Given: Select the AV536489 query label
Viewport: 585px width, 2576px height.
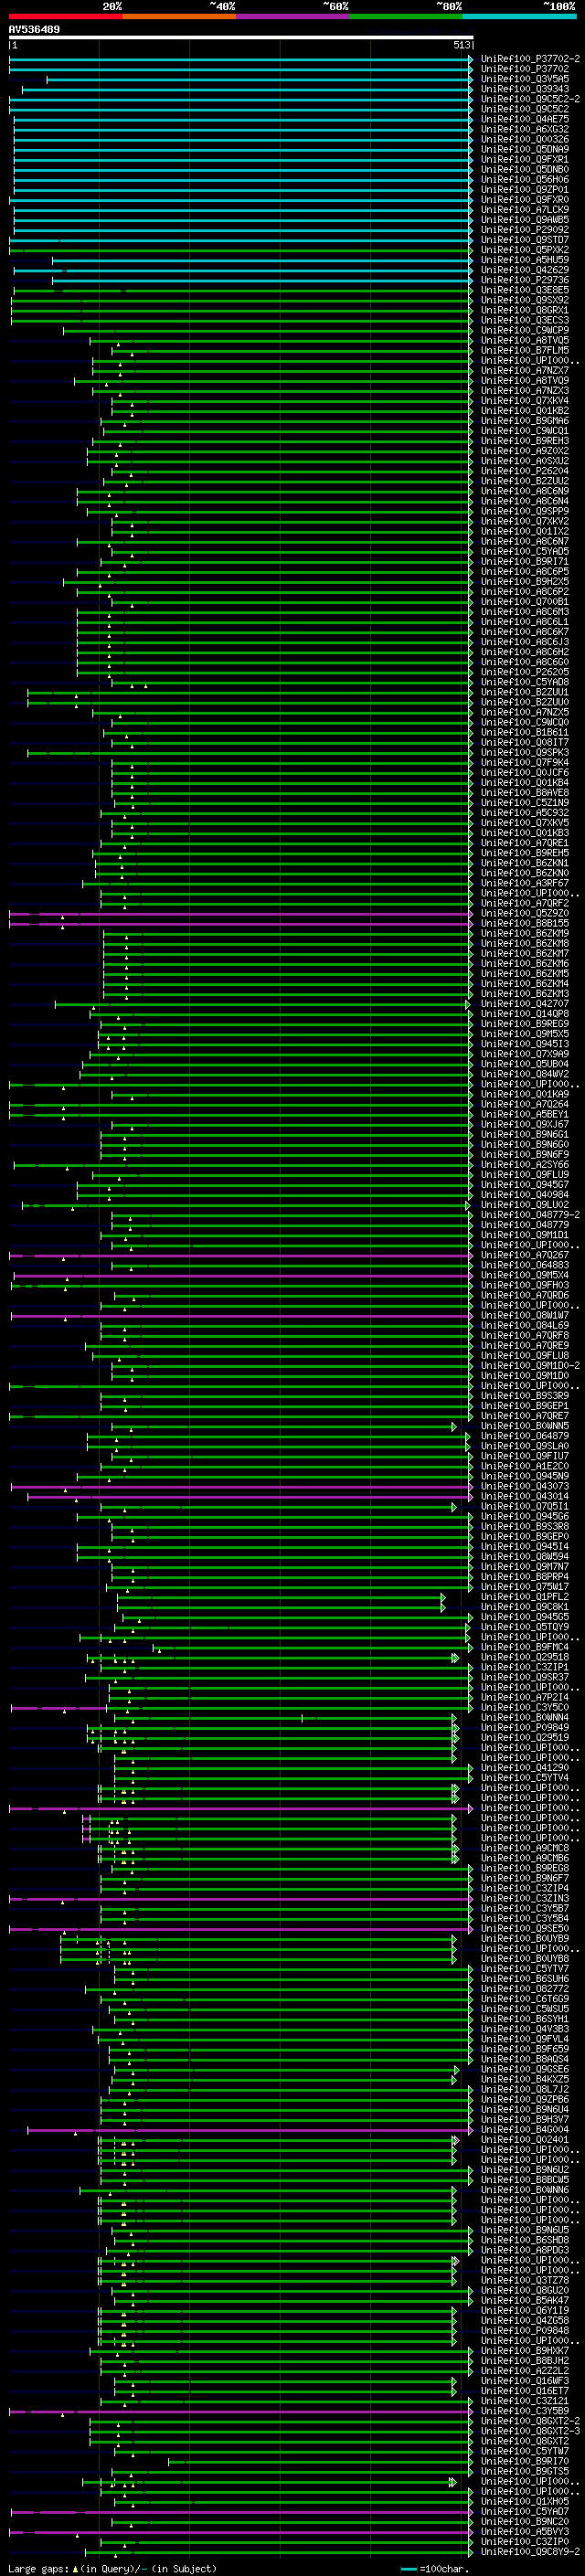Looking at the screenshot, I should pos(34,30).
